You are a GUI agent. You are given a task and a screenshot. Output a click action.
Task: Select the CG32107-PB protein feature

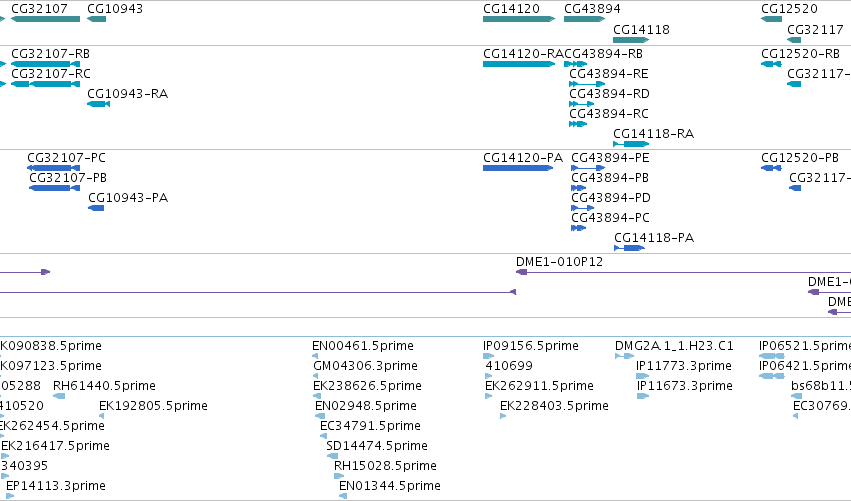54,188
